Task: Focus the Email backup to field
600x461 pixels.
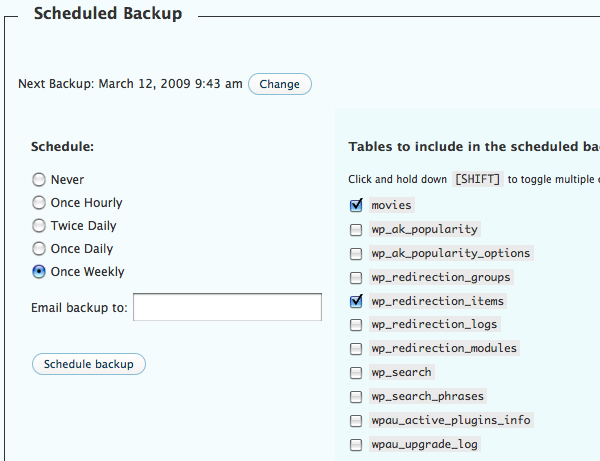Action: coord(227,307)
